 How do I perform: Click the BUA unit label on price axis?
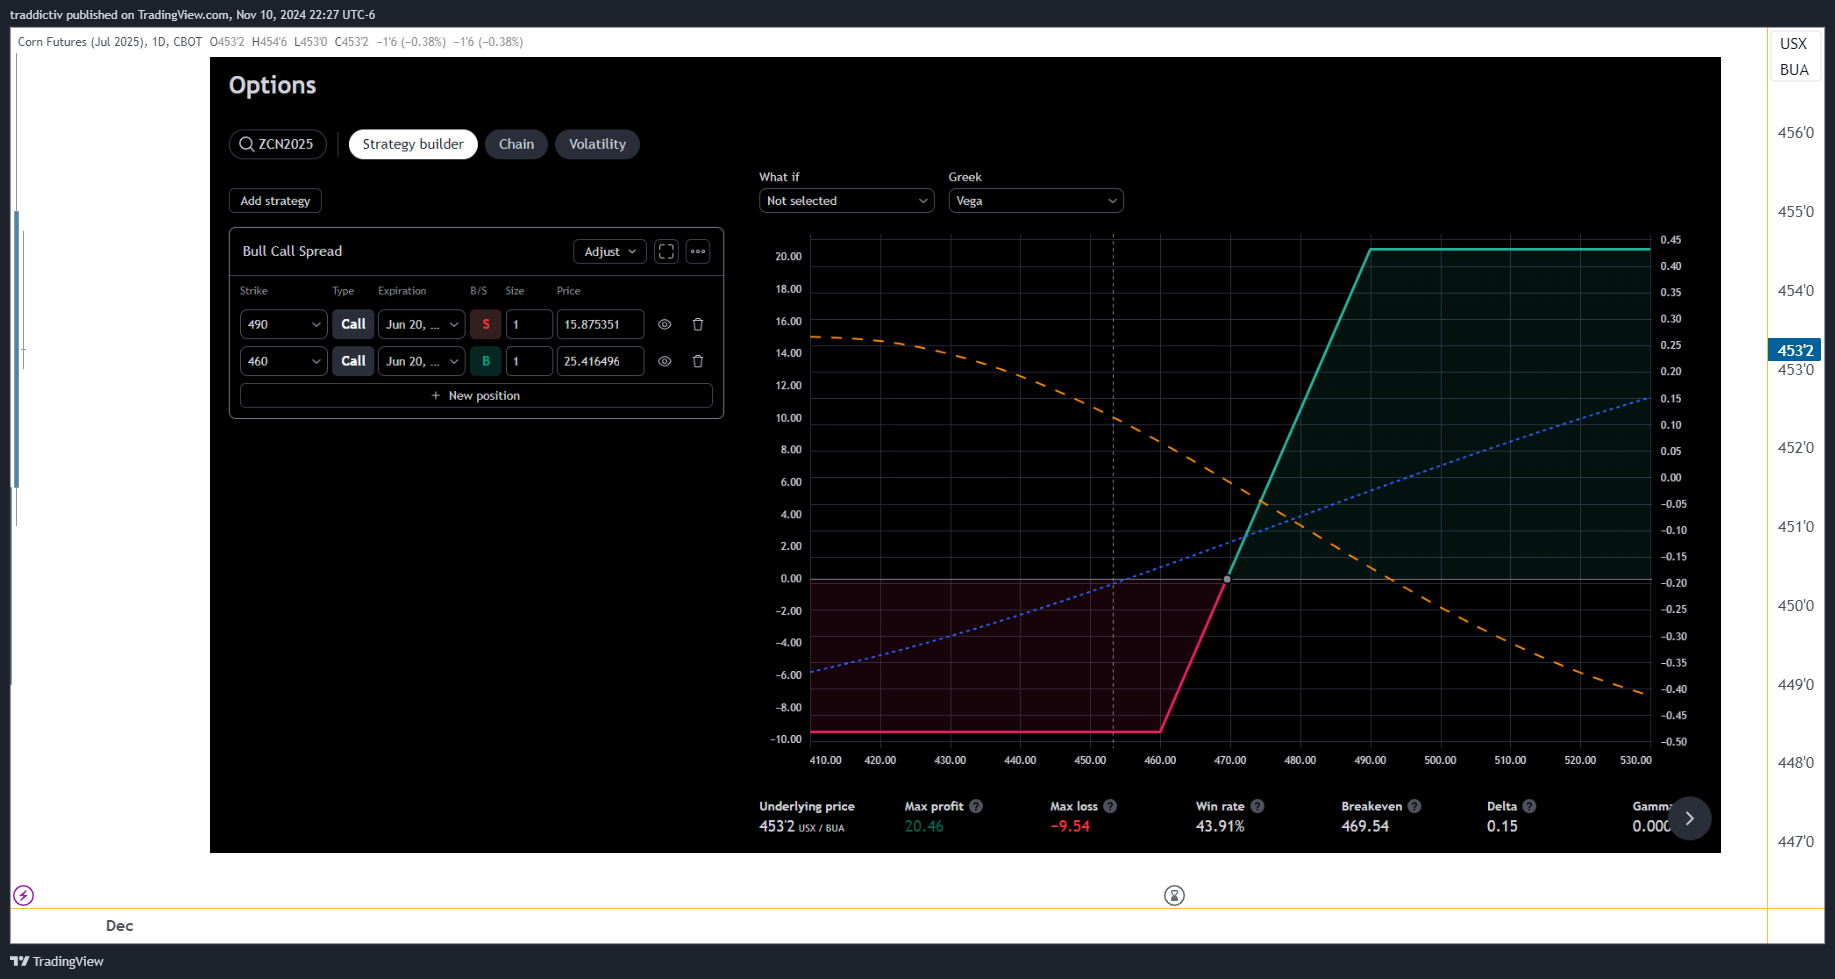click(1794, 70)
